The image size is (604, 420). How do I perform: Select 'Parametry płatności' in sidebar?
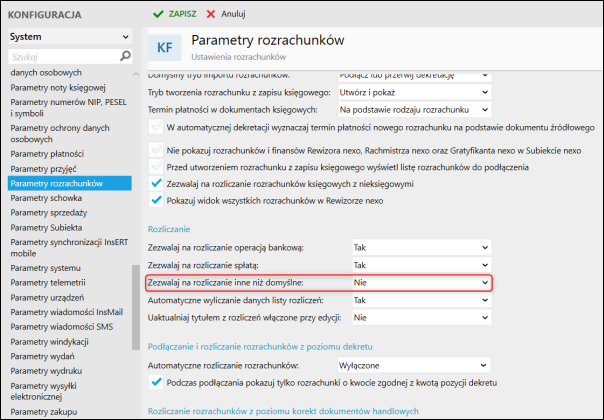(41, 154)
